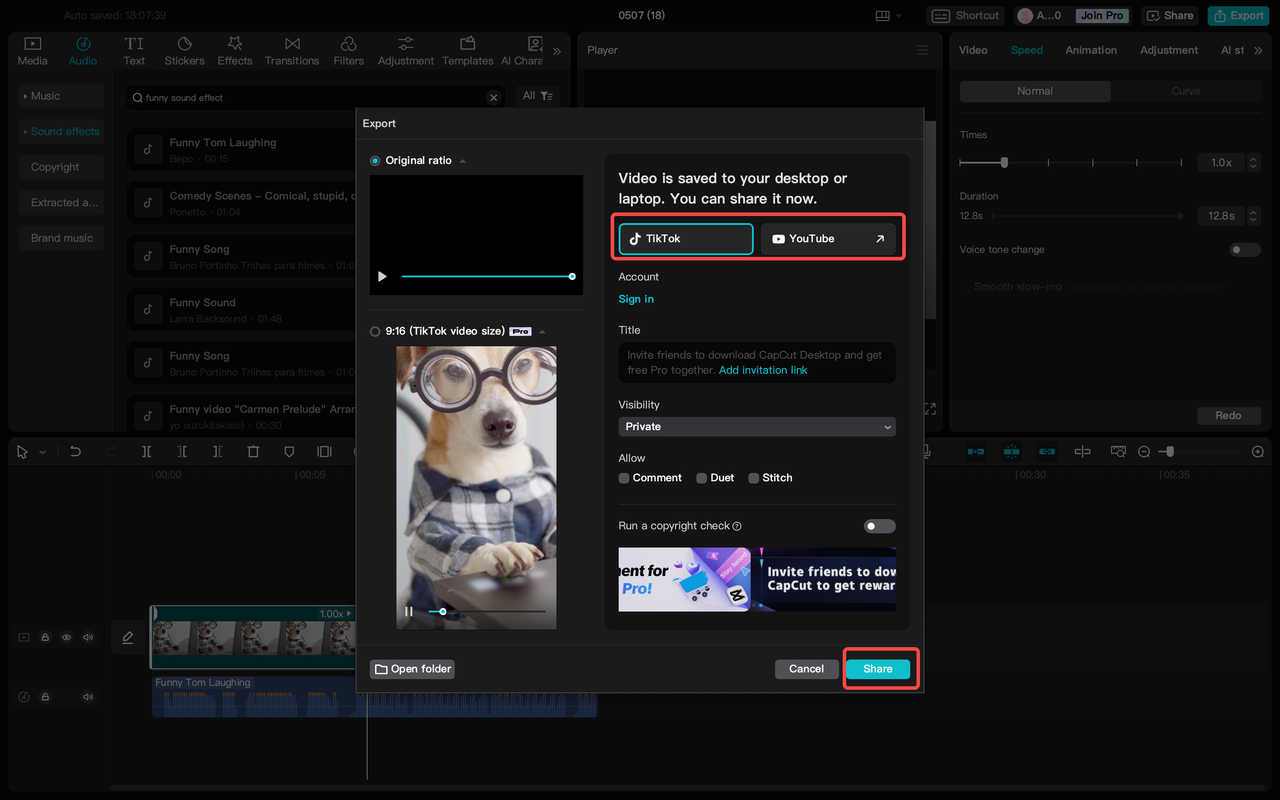The height and width of the screenshot is (800, 1280).
Task: Lock the video track
Action: pos(45,637)
